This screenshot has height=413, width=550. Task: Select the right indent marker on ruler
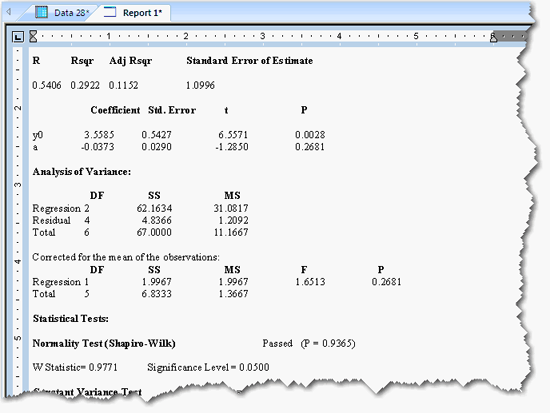tap(493, 37)
